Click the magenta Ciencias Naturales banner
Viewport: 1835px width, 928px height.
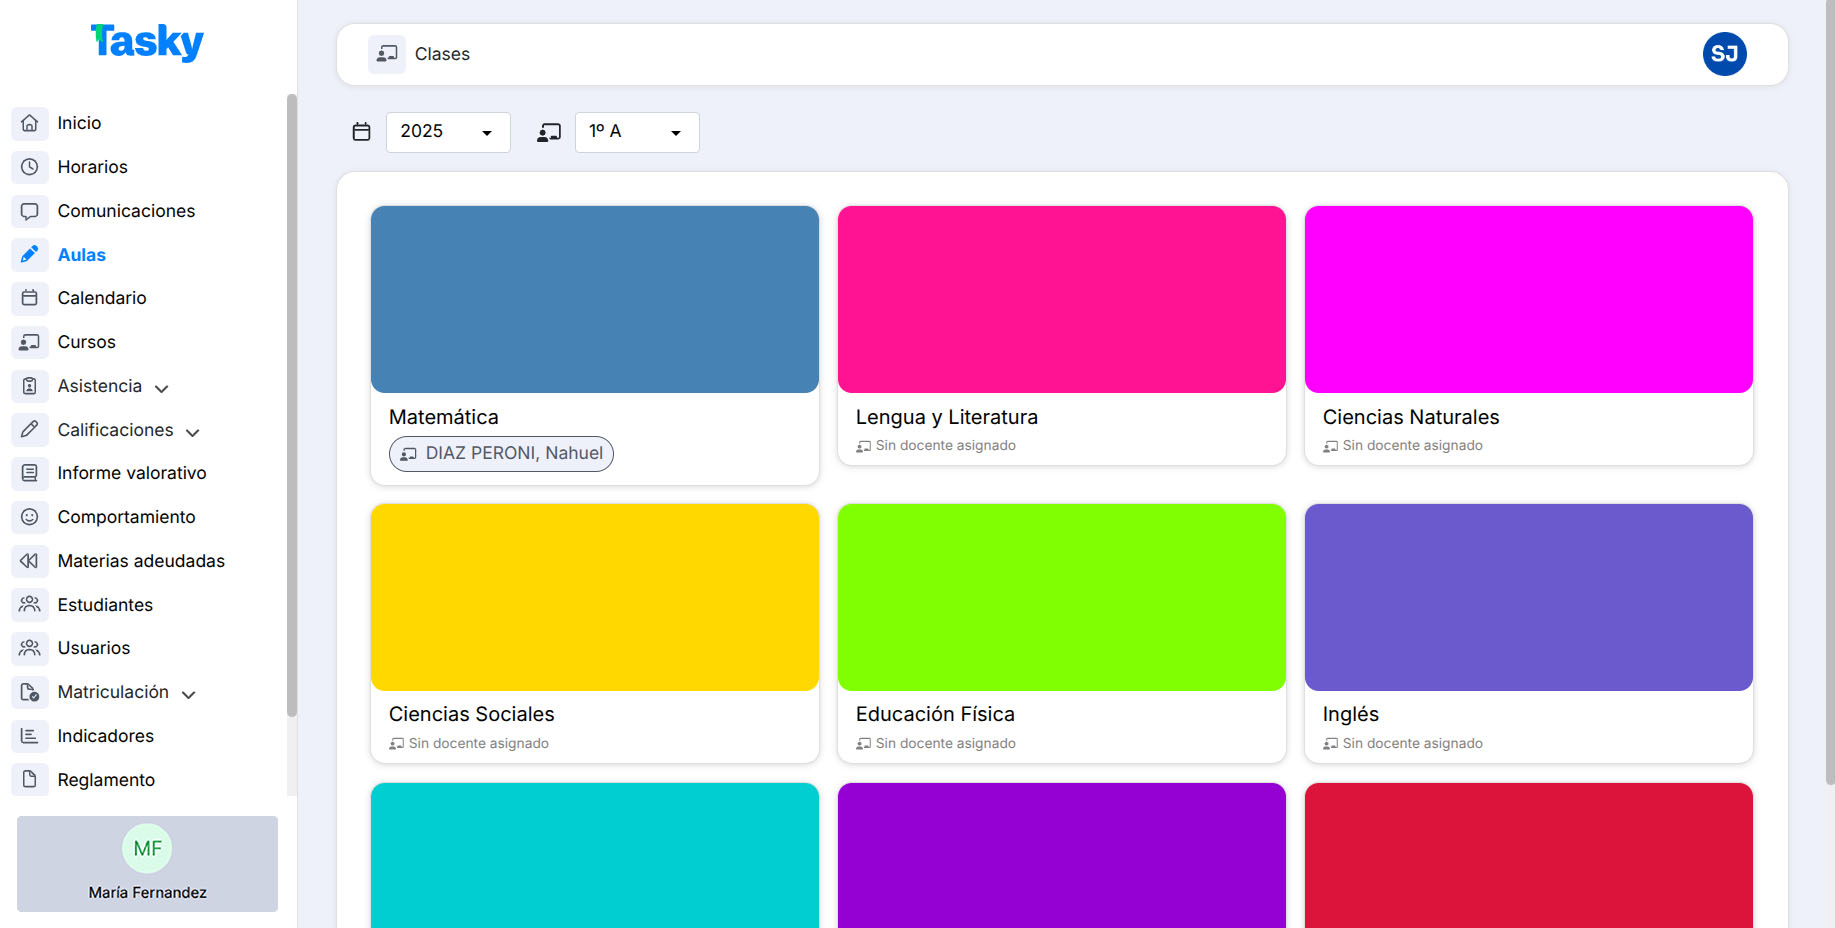click(x=1529, y=299)
